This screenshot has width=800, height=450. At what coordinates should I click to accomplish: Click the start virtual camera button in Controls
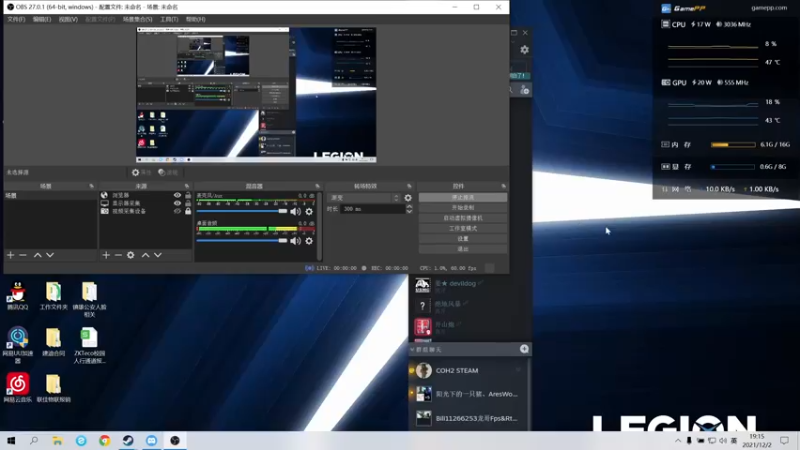pyautogui.click(x=463, y=218)
